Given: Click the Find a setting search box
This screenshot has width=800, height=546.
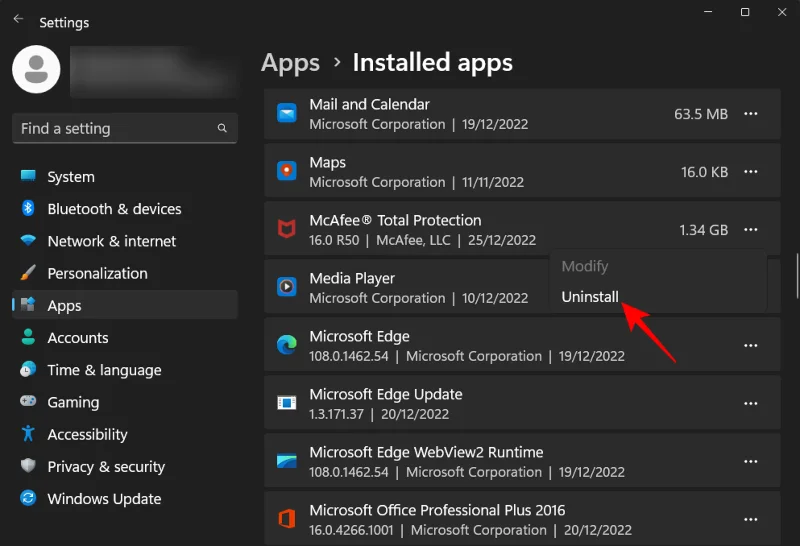Looking at the screenshot, I should (125, 128).
